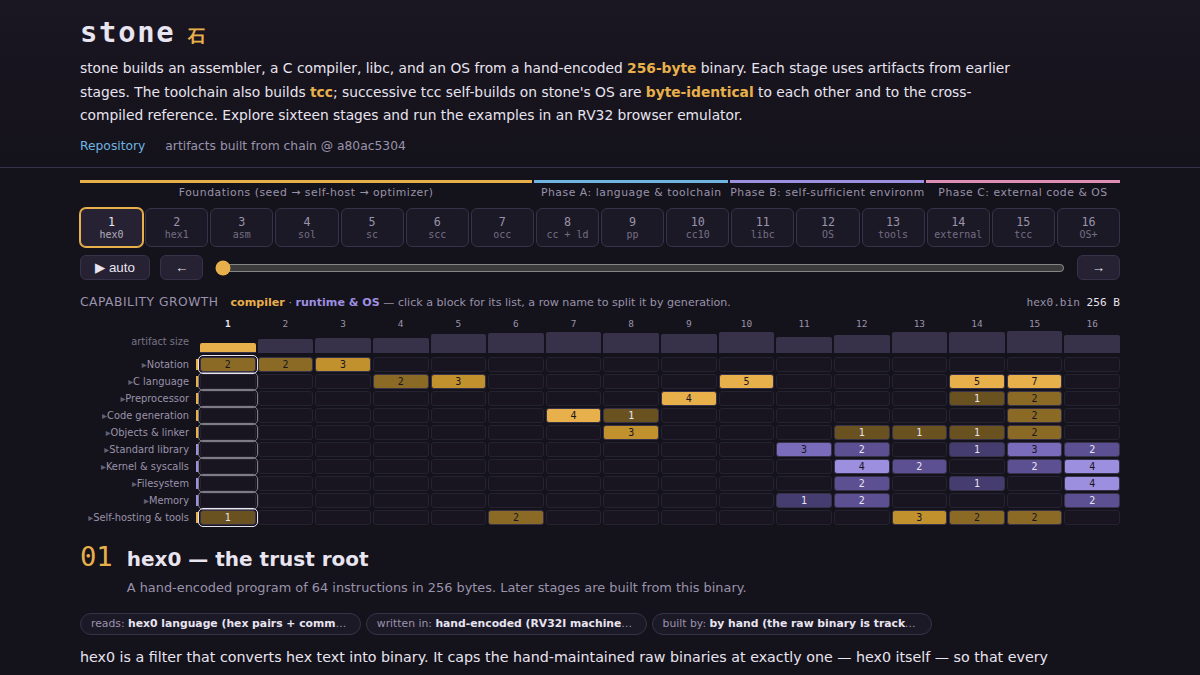The height and width of the screenshot is (675, 1200).
Task: Click Standard library block in column 11
Action: (804, 450)
